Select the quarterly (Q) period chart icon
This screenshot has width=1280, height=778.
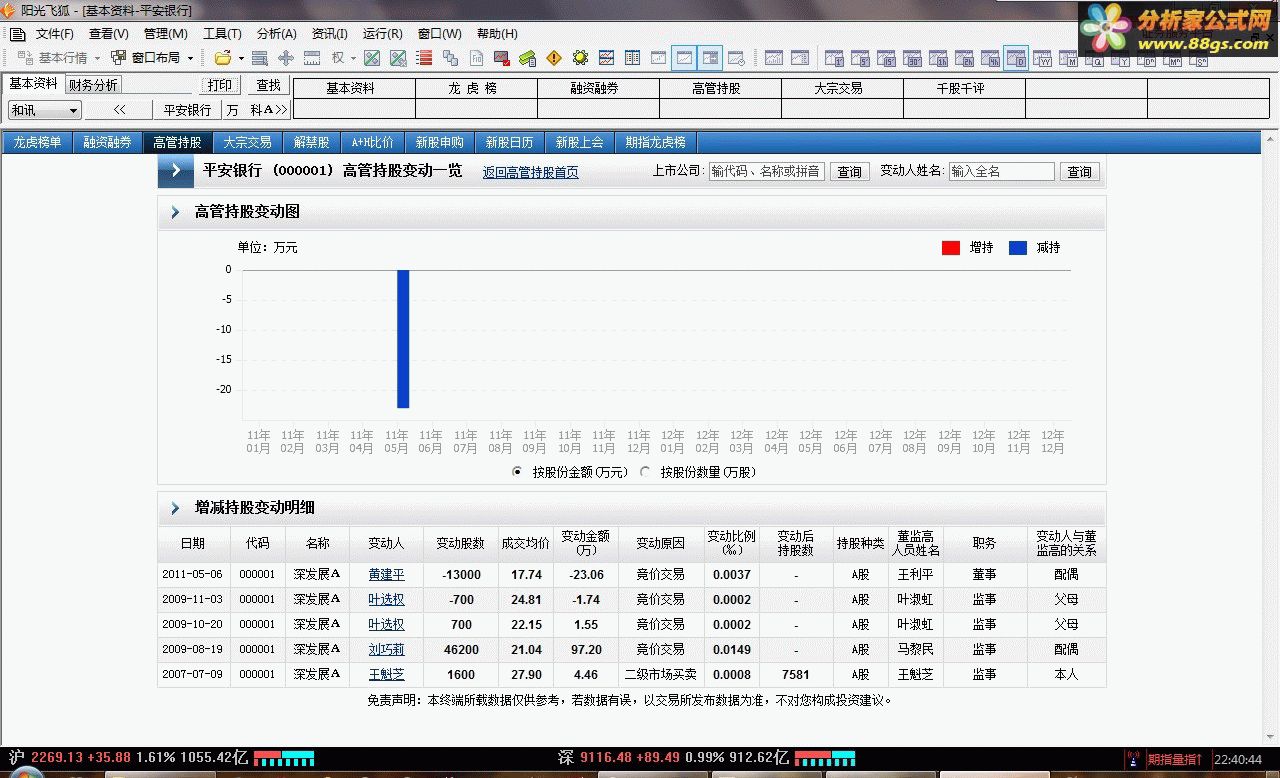[1094, 60]
